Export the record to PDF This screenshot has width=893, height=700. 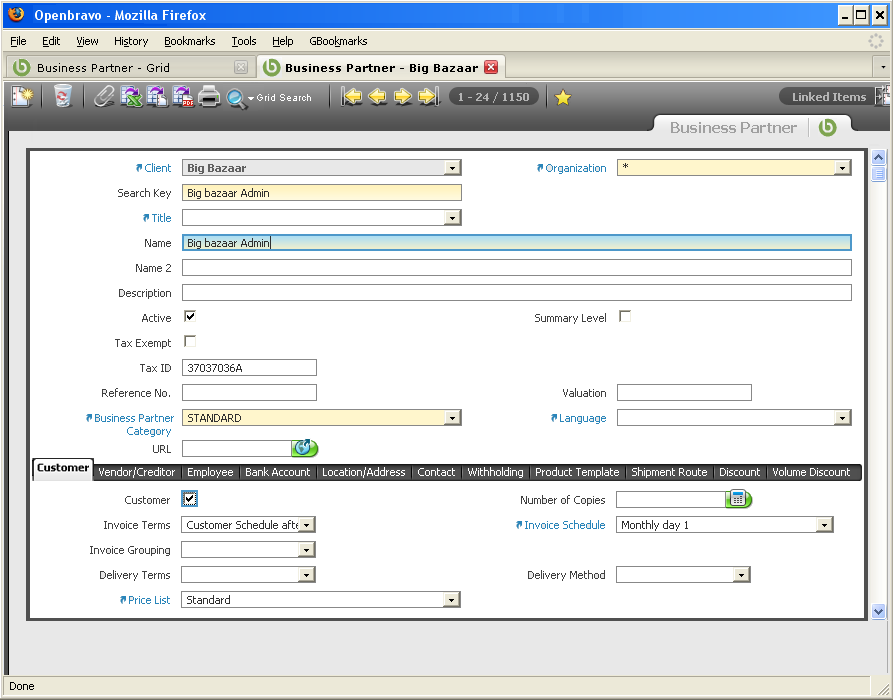pyautogui.click(x=183, y=97)
